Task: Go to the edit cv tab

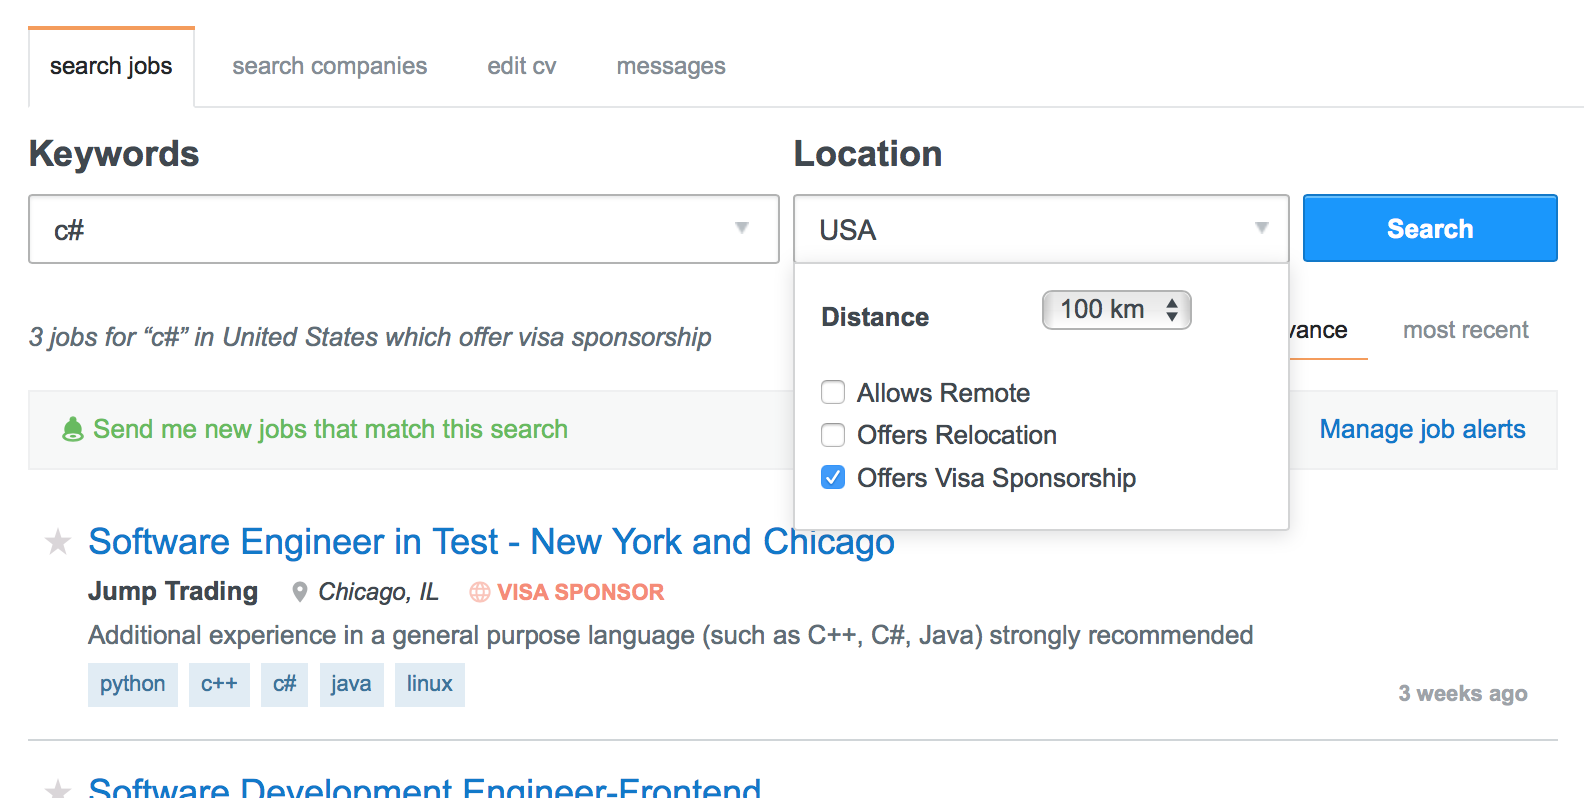Action: (x=522, y=66)
